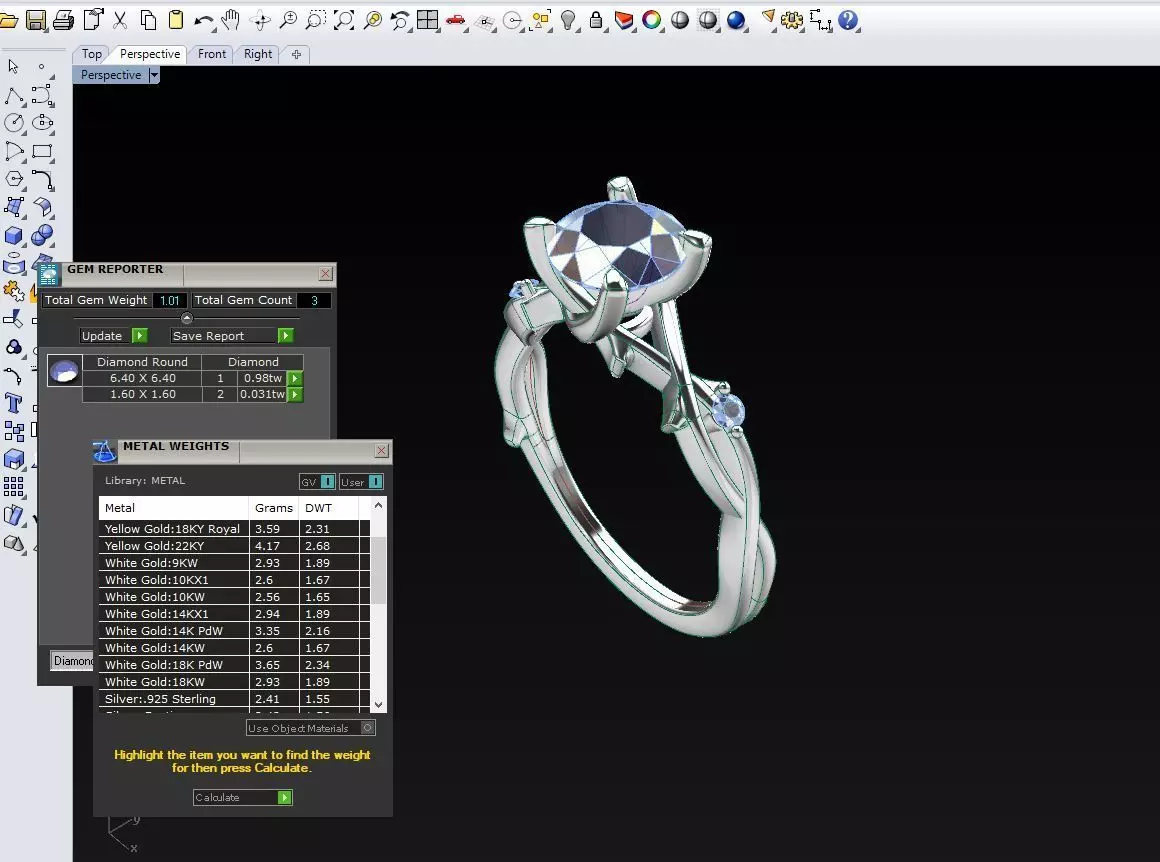1160x862 pixels.
Task: Add a new viewport tab with plus
Action: [296, 54]
